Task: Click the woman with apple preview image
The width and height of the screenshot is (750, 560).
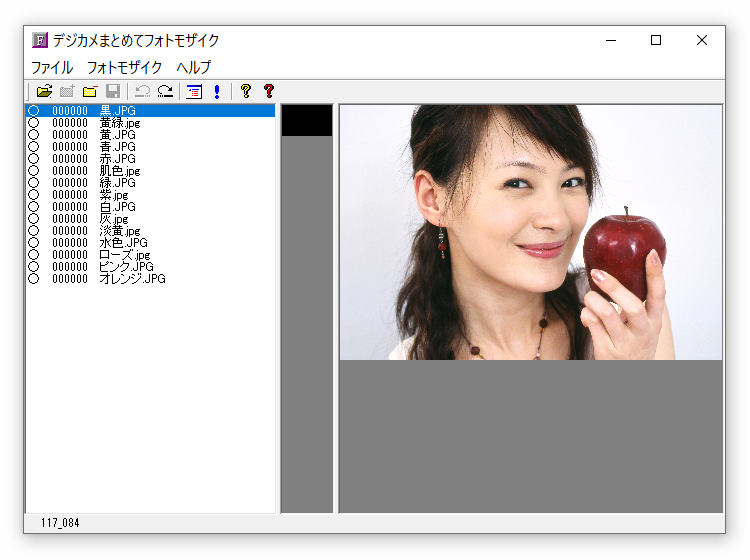Action: pos(531,232)
